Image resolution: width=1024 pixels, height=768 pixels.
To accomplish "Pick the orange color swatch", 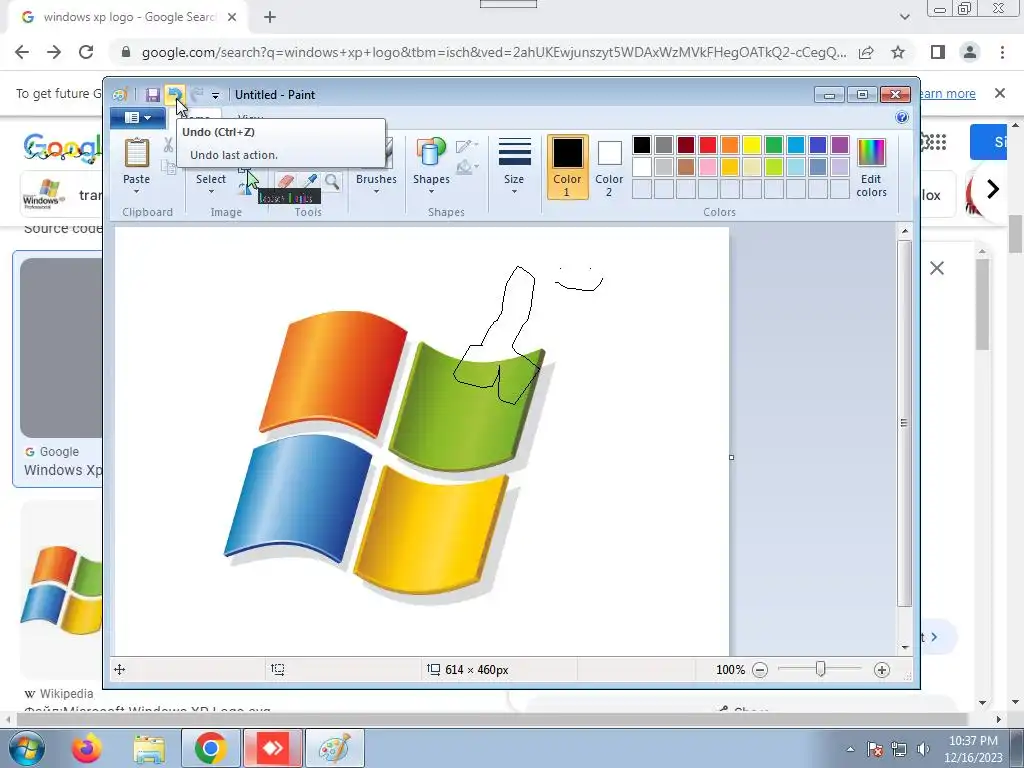I will 730,145.
